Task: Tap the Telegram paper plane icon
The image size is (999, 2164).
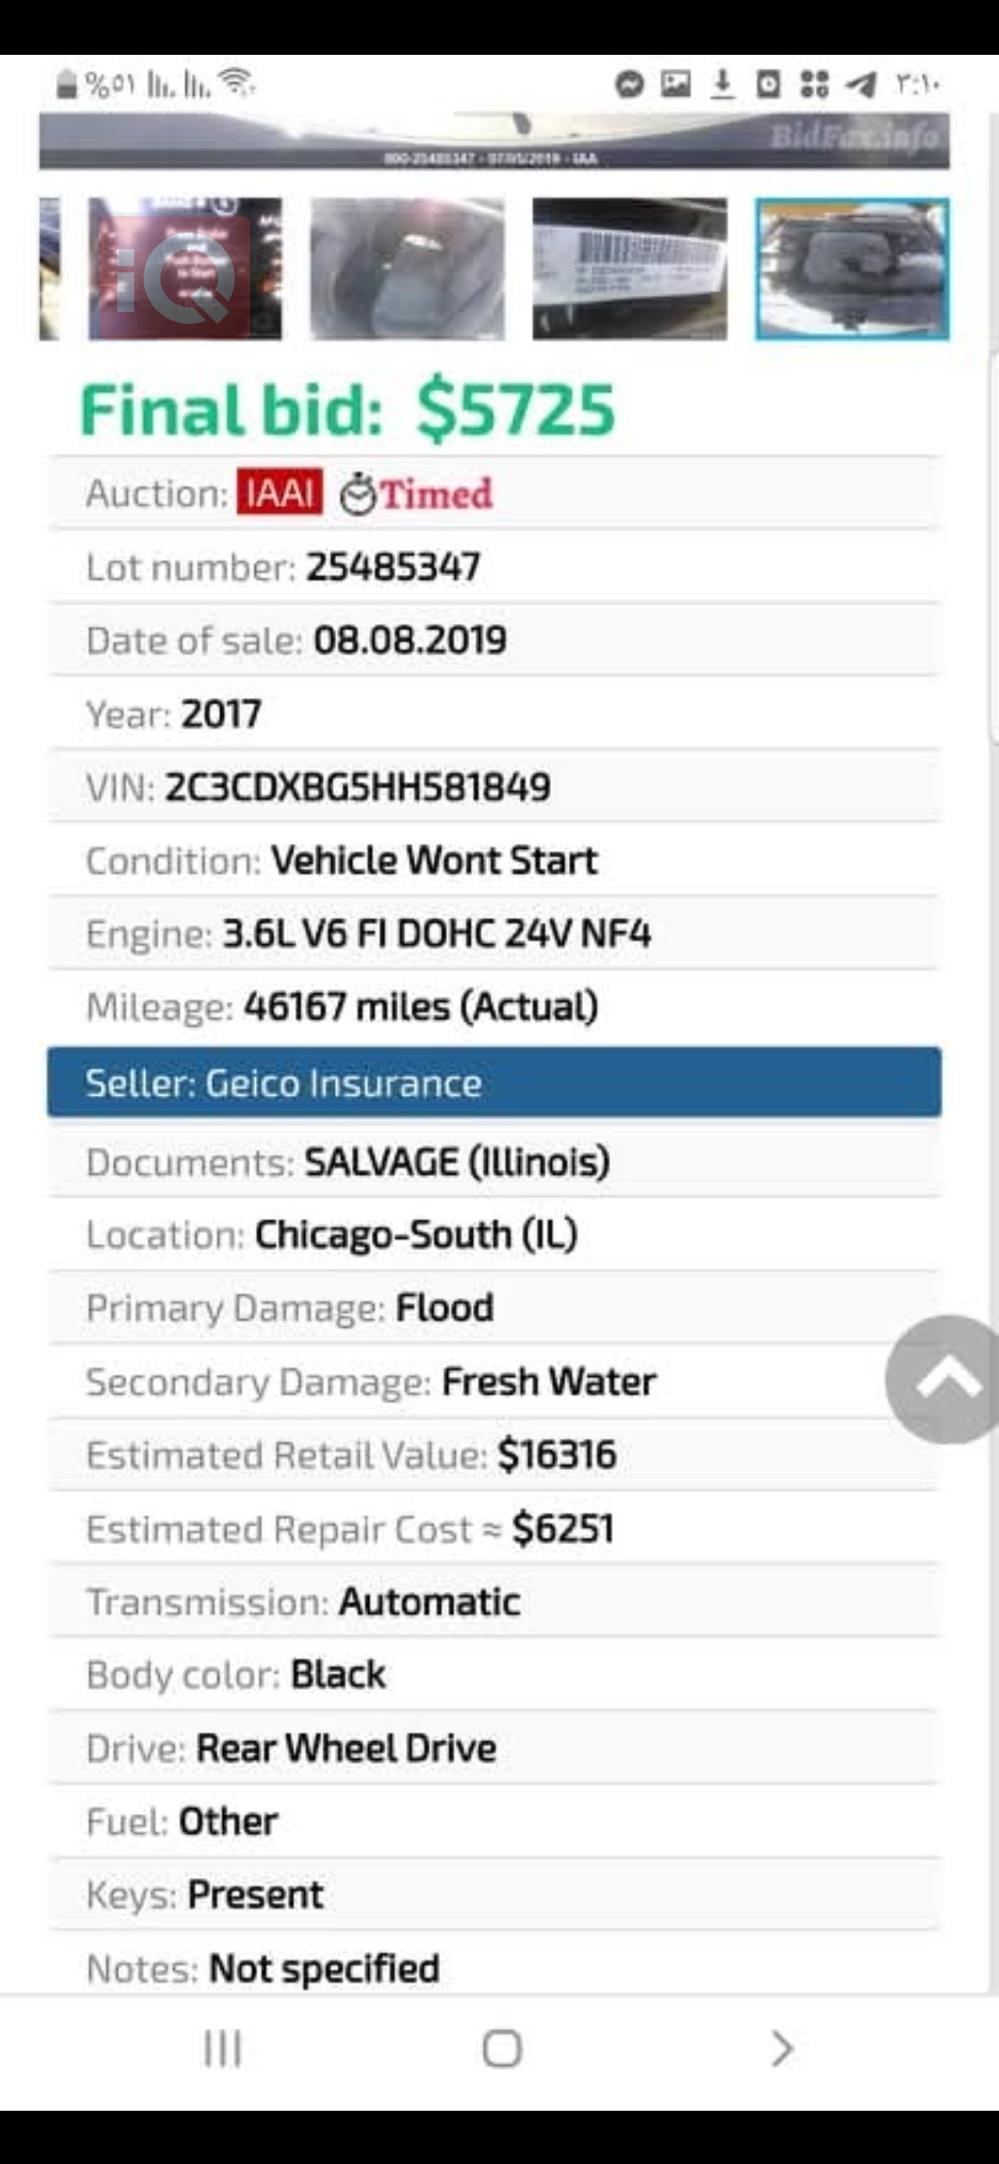Action: pyautogui.click(x=861, y=85)
